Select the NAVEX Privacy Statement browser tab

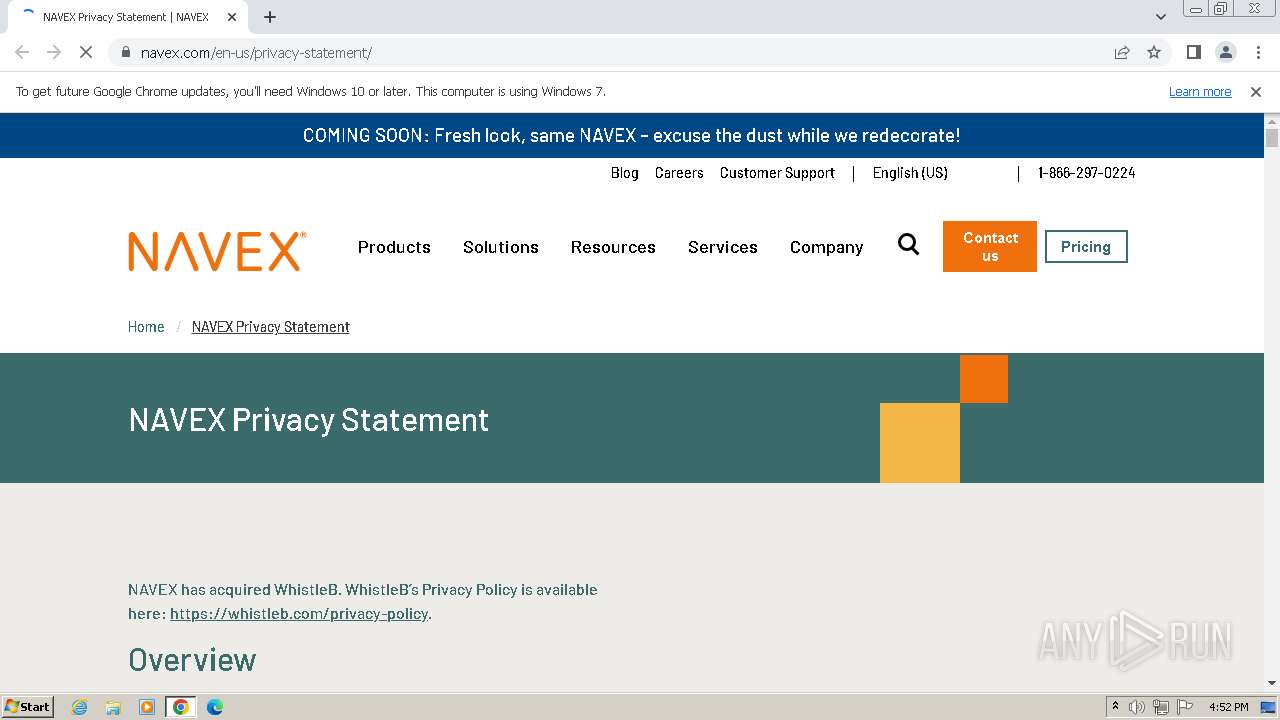click(127, 17)
